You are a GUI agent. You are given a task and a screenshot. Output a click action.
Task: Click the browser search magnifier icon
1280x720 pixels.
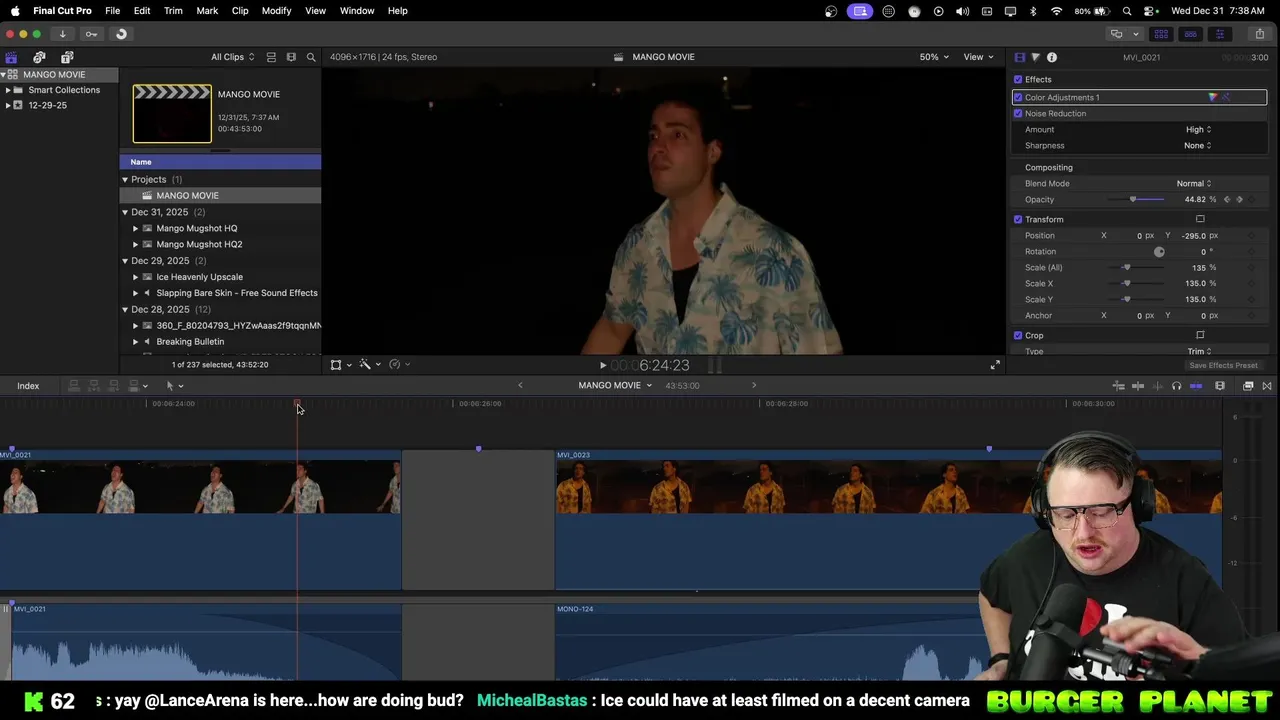[311, 57]
